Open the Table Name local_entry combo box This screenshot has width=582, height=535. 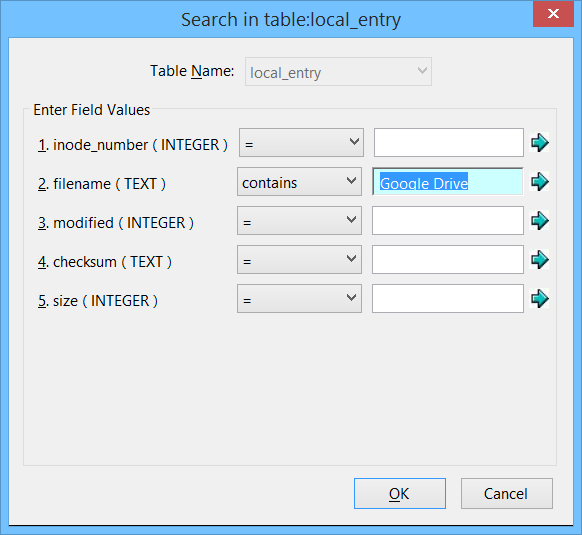coord(338,72)
